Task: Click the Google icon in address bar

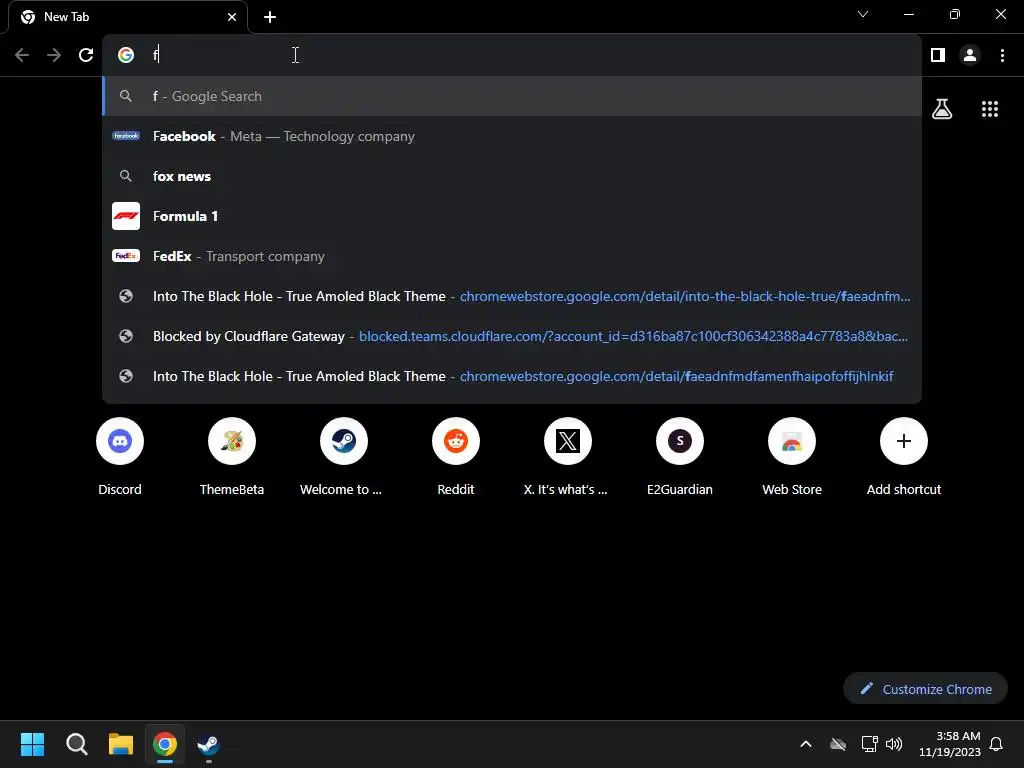Action: pos(126,55)
